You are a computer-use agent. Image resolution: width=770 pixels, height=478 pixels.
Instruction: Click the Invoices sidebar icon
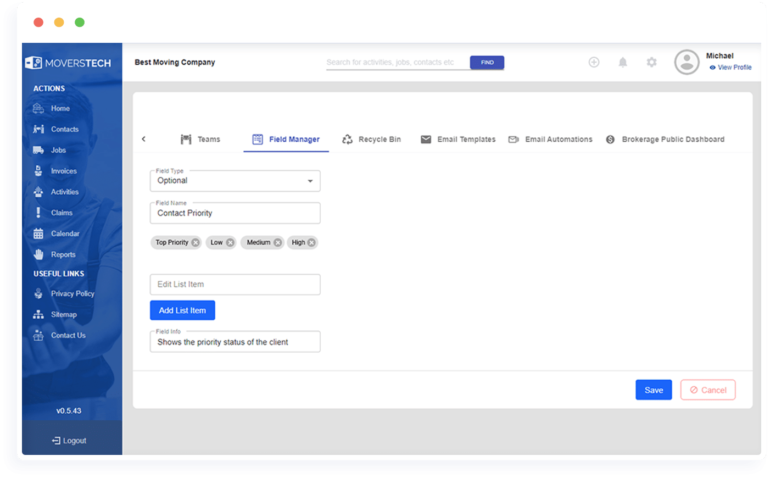[38, 171]
